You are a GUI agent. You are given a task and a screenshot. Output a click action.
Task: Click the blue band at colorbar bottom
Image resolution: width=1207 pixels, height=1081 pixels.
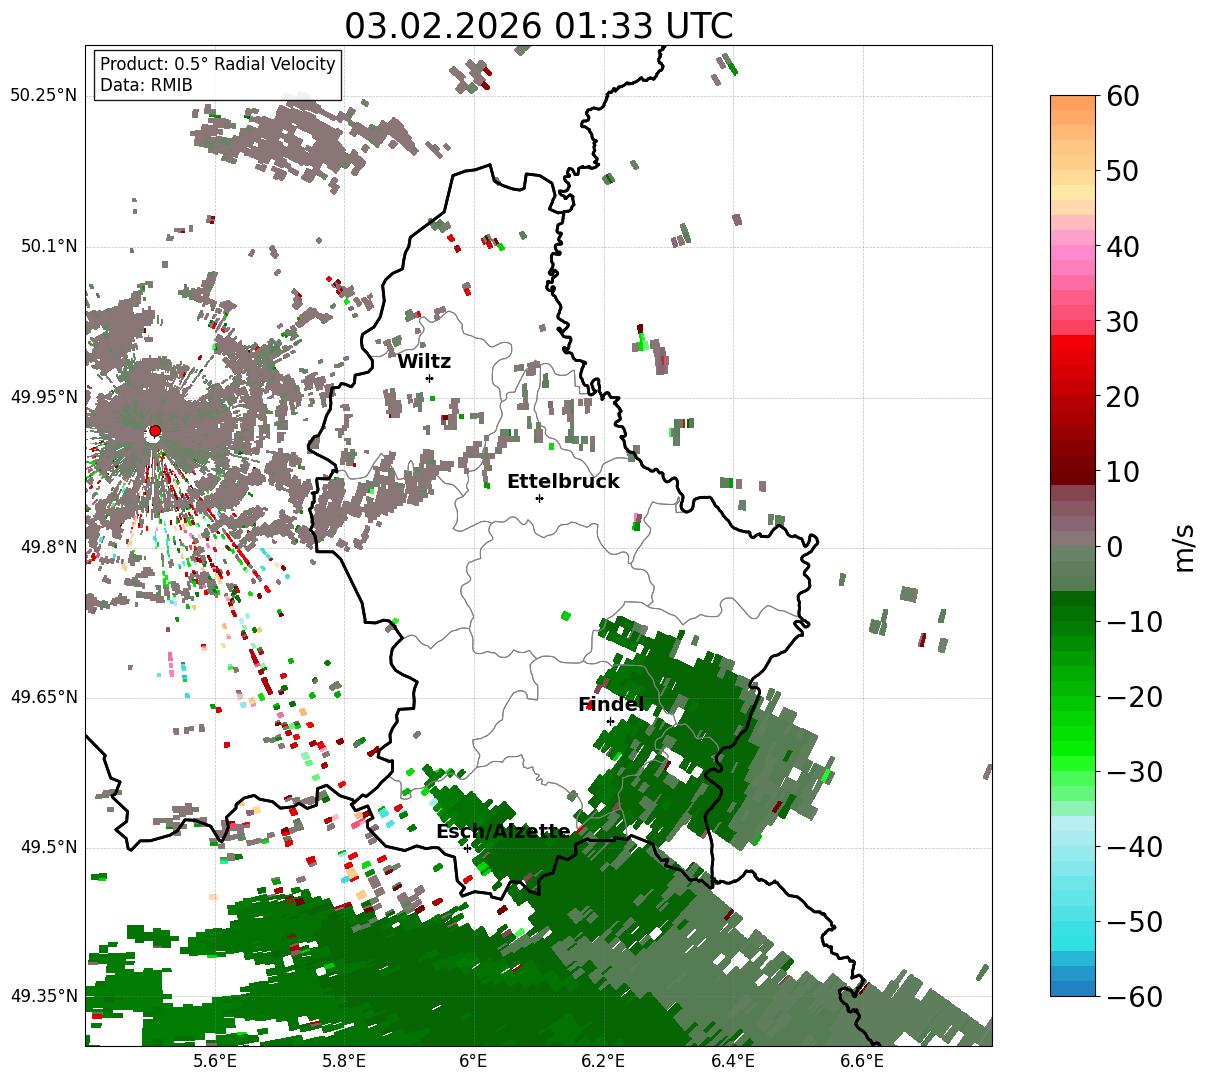click(x=1073, y=988)
